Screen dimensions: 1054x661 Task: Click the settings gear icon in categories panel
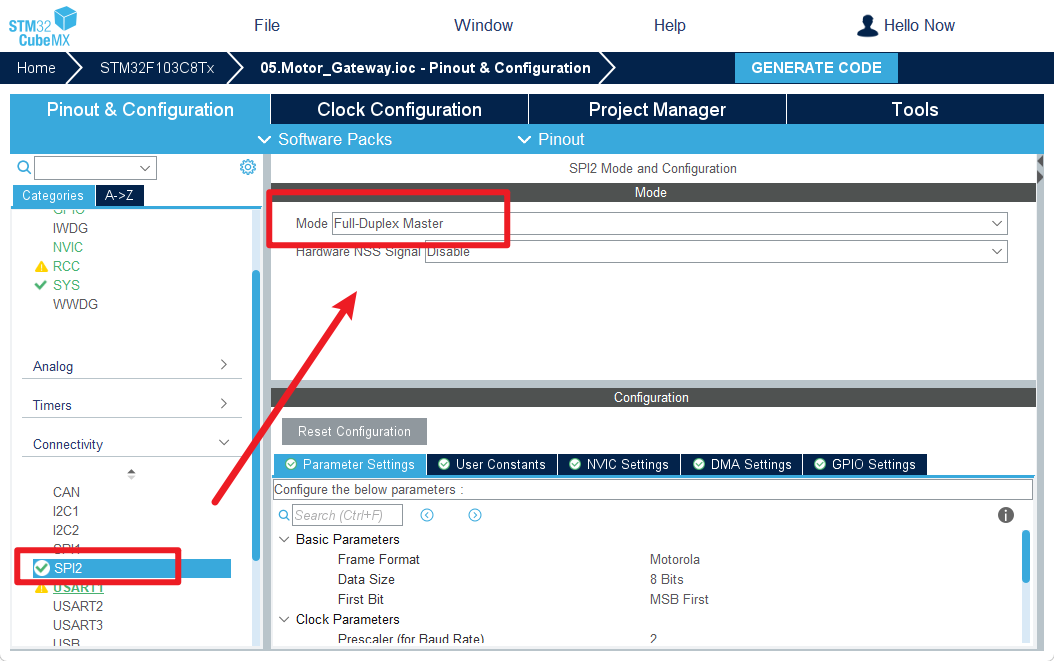tap(248, 167)
